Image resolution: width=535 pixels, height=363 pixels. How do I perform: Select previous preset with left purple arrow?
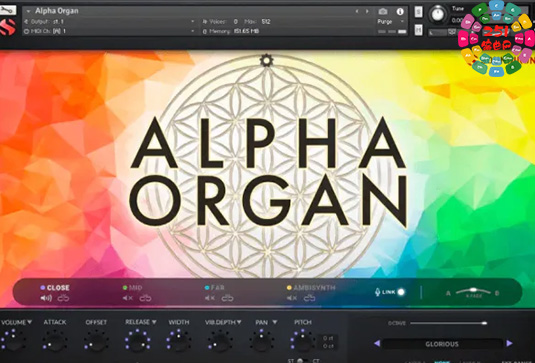click(377, 343)
